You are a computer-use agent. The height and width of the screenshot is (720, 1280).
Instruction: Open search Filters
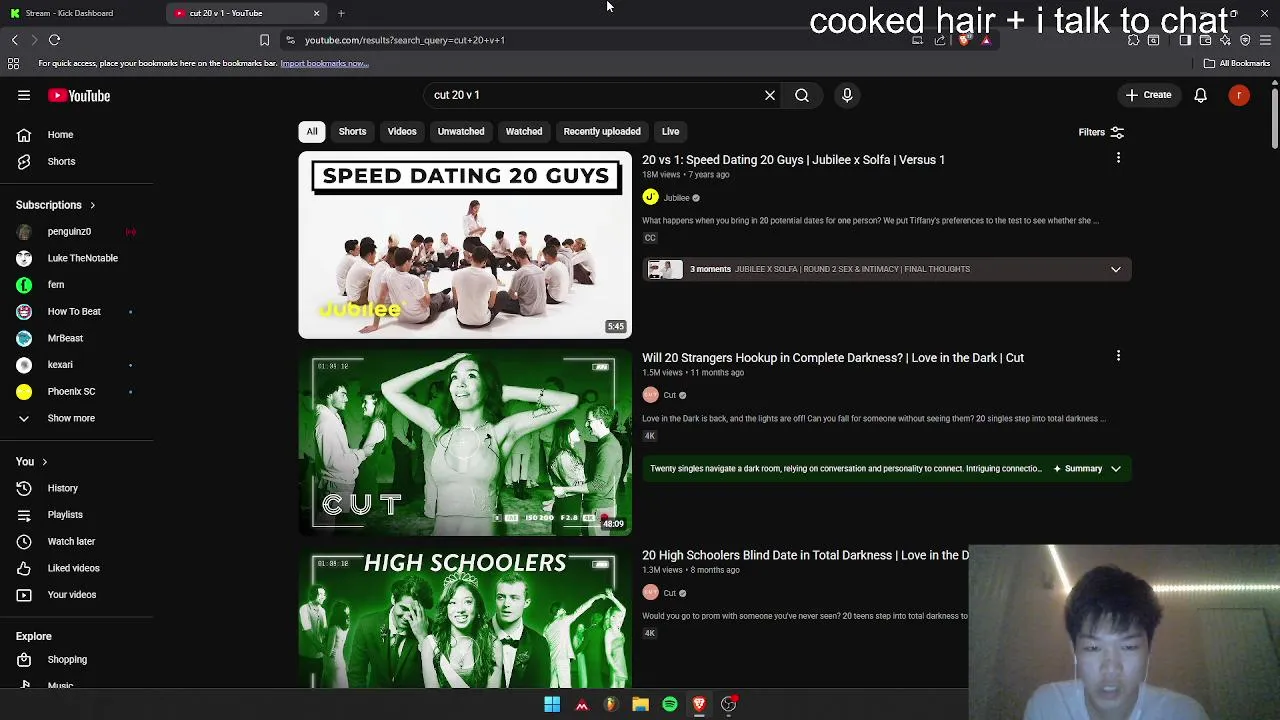point(1101,132)
